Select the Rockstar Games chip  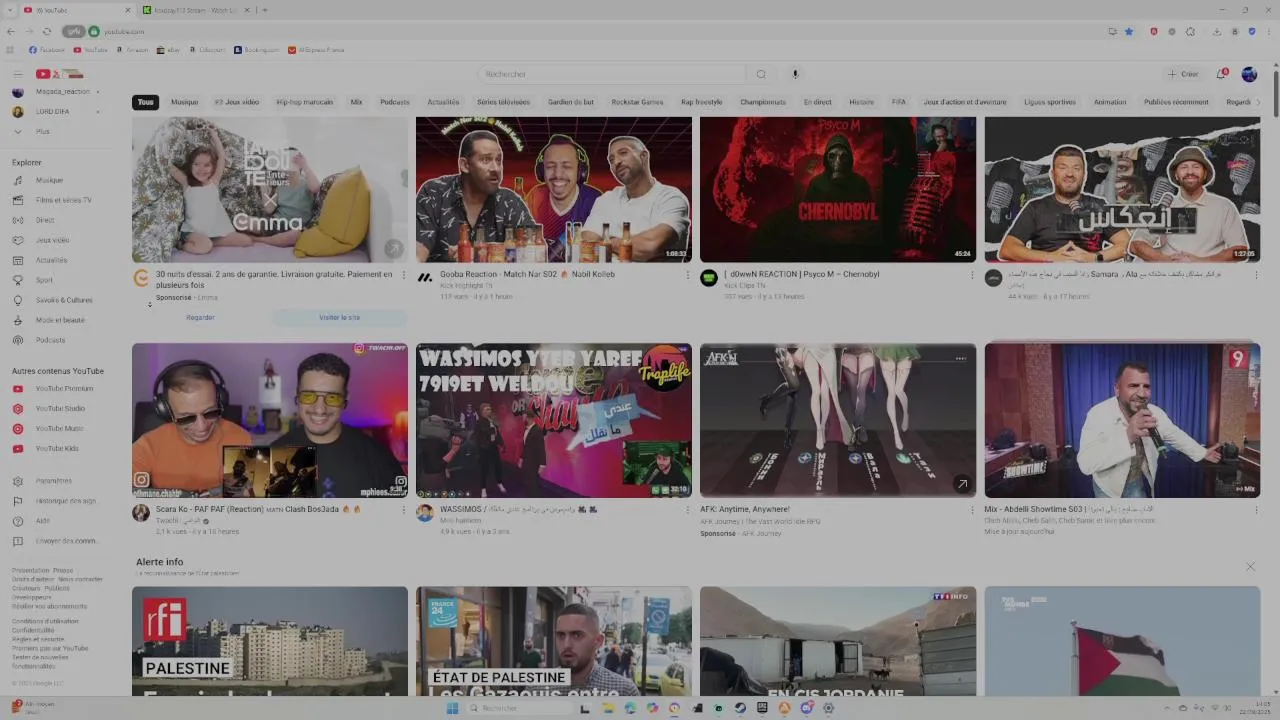coord(637,102)
